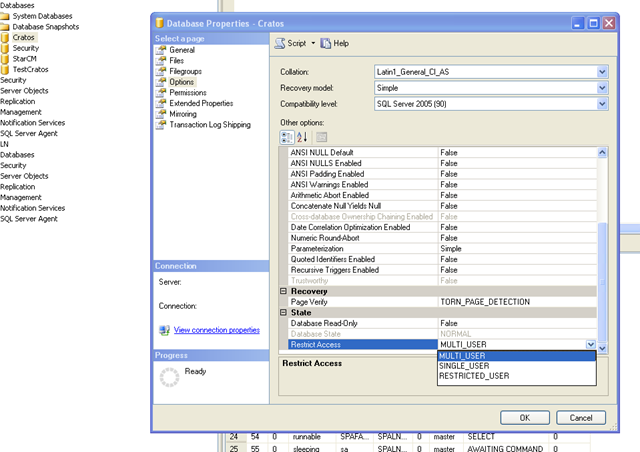Select the Quoted Identifiers Enabled row
640x452 pixels.
(x=442, y=259)
